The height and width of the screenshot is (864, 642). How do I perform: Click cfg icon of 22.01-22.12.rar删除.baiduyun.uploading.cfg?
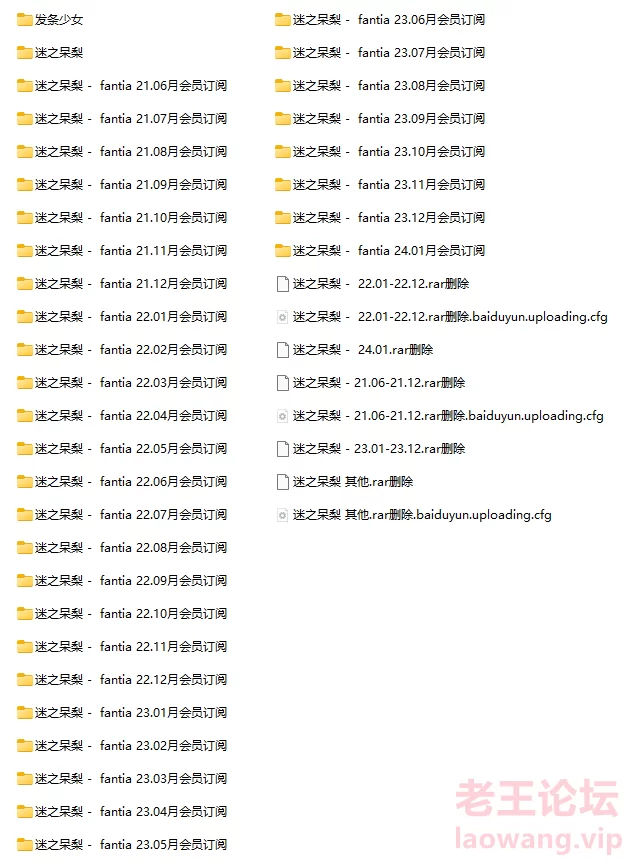283,317
